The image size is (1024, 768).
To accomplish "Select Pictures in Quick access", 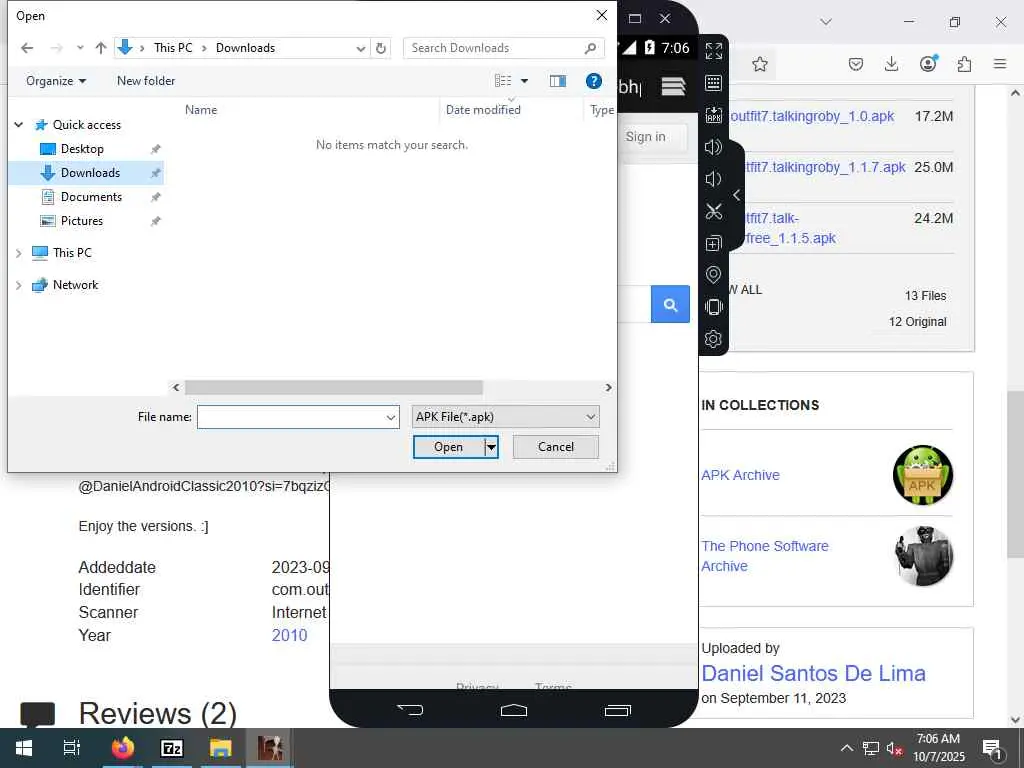I will point(82,221).
